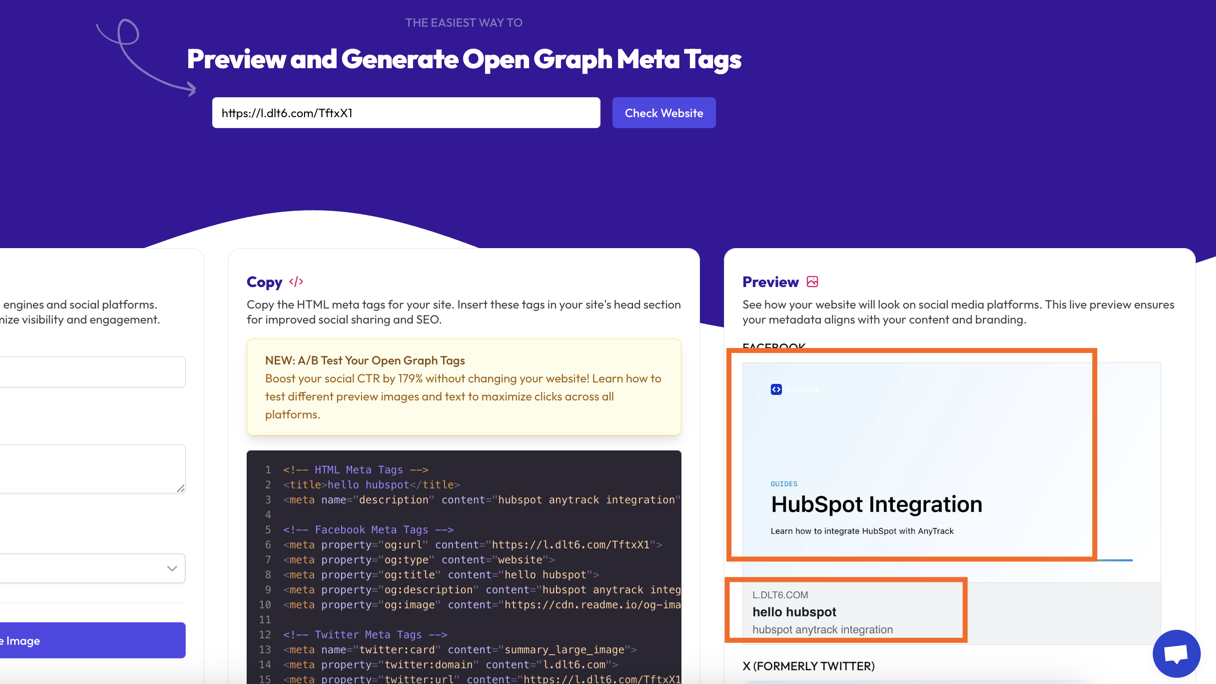
Task: Click the Copy section heading
Action: click(264, 282)
